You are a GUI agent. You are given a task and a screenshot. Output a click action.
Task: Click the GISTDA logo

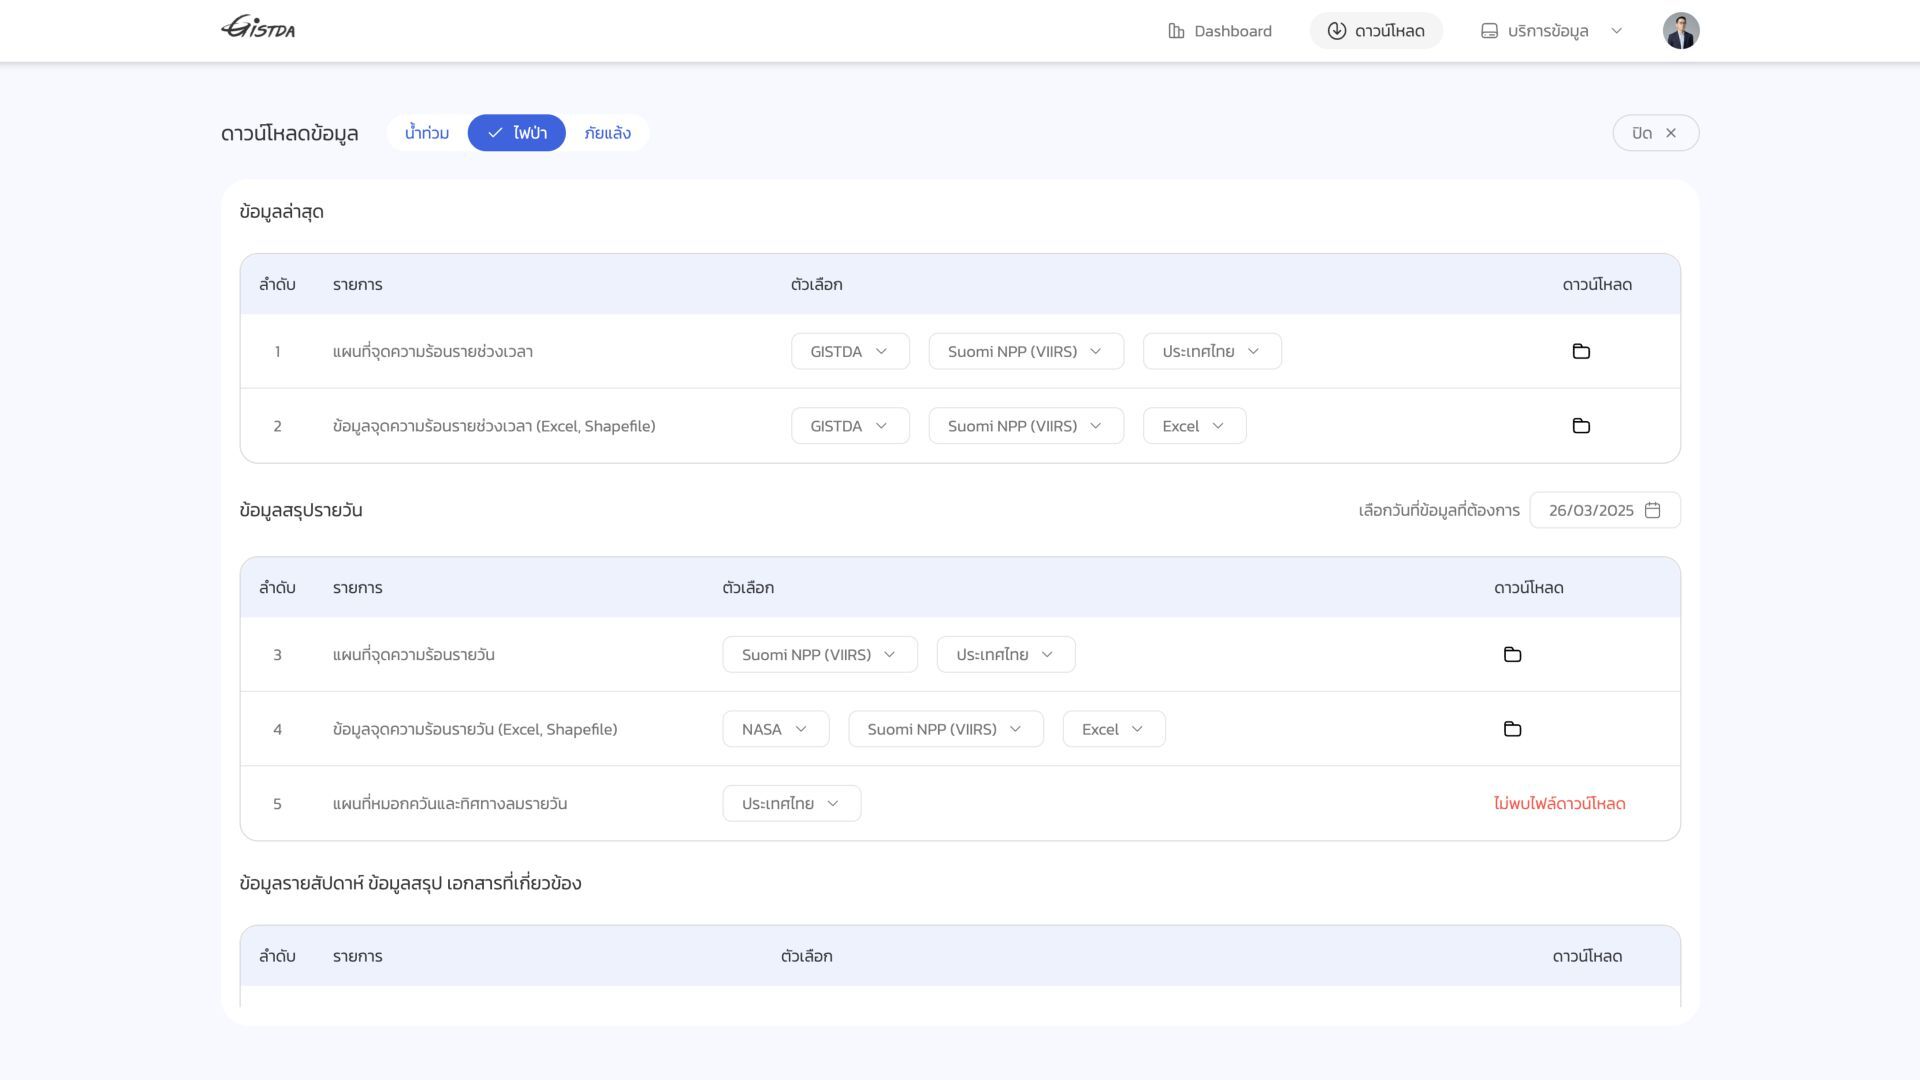click(258, 28)
